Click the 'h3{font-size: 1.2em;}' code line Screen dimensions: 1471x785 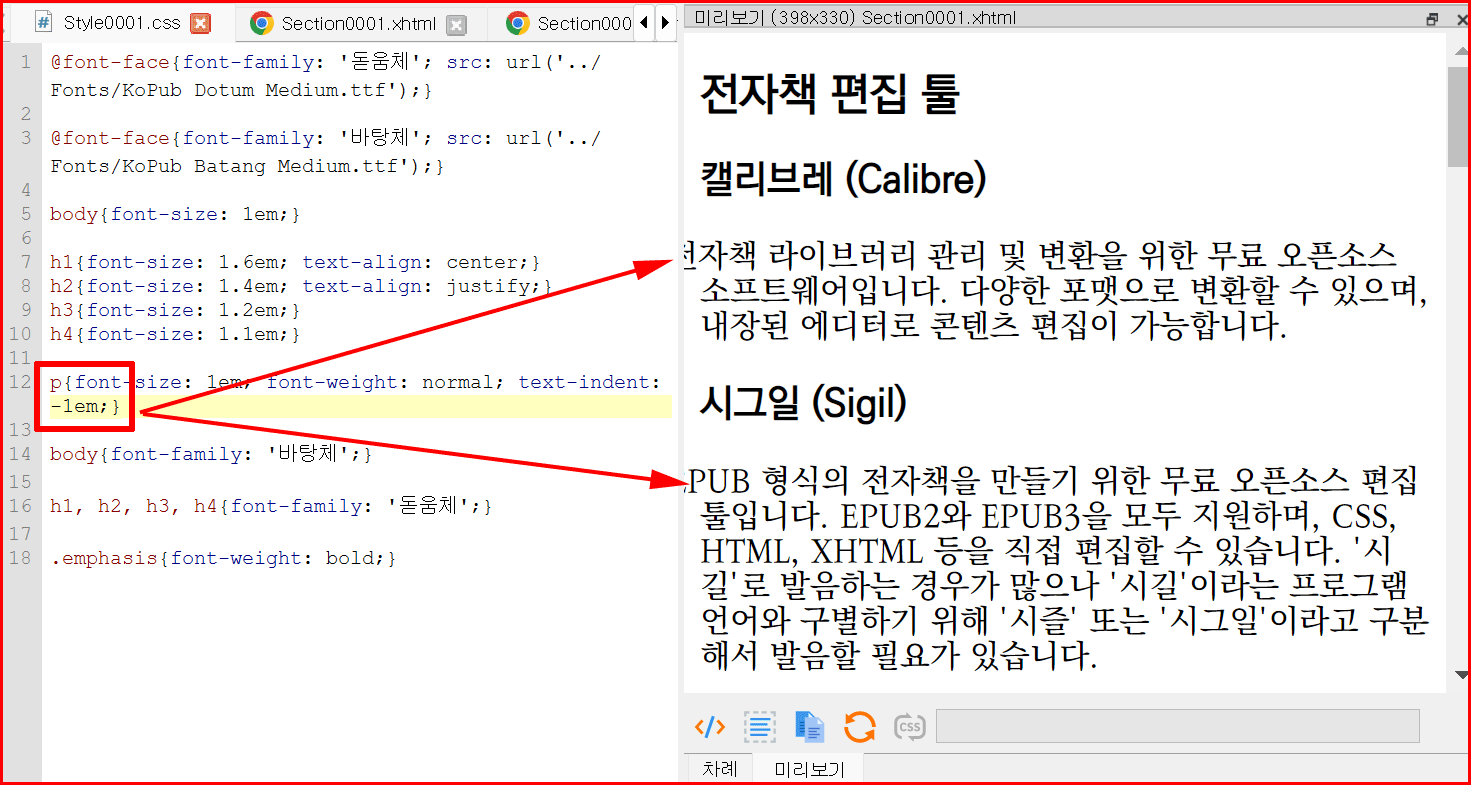point(175,310)
